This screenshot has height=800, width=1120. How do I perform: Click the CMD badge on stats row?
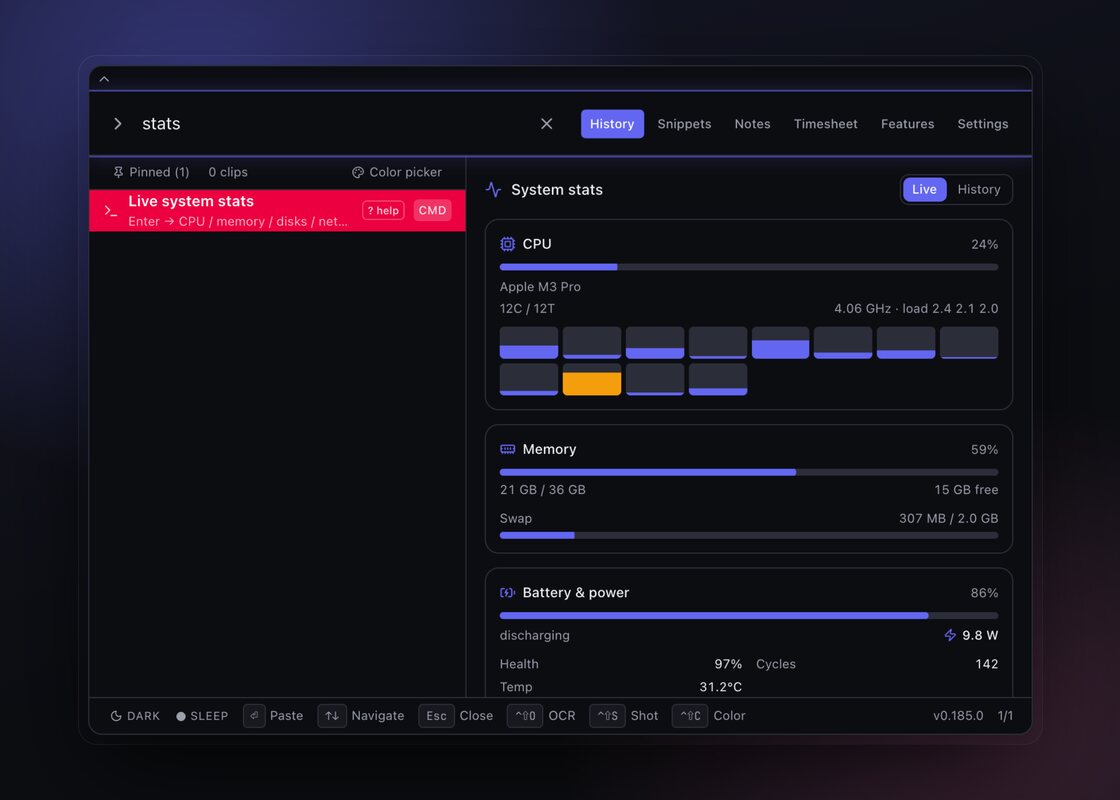[432, 210]
